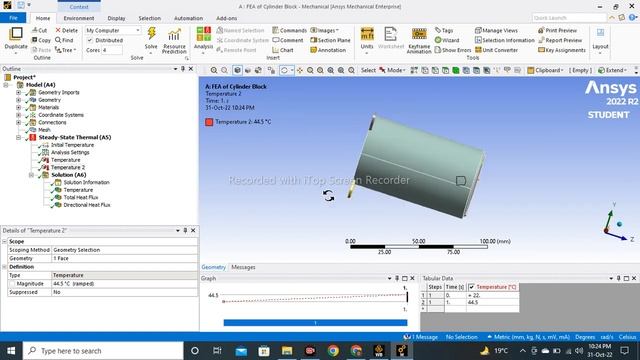The image size is (640, 360).
Task: Open the Tree dropdown
Action: tap(66, 50)
